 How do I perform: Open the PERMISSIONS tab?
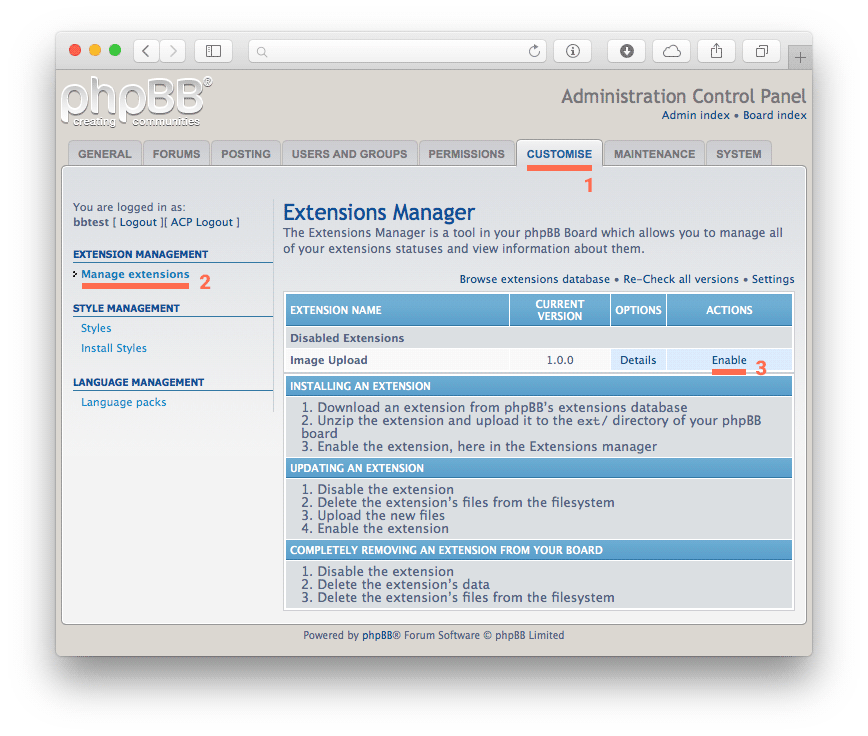pyautogui.click(x=466, y=153)
